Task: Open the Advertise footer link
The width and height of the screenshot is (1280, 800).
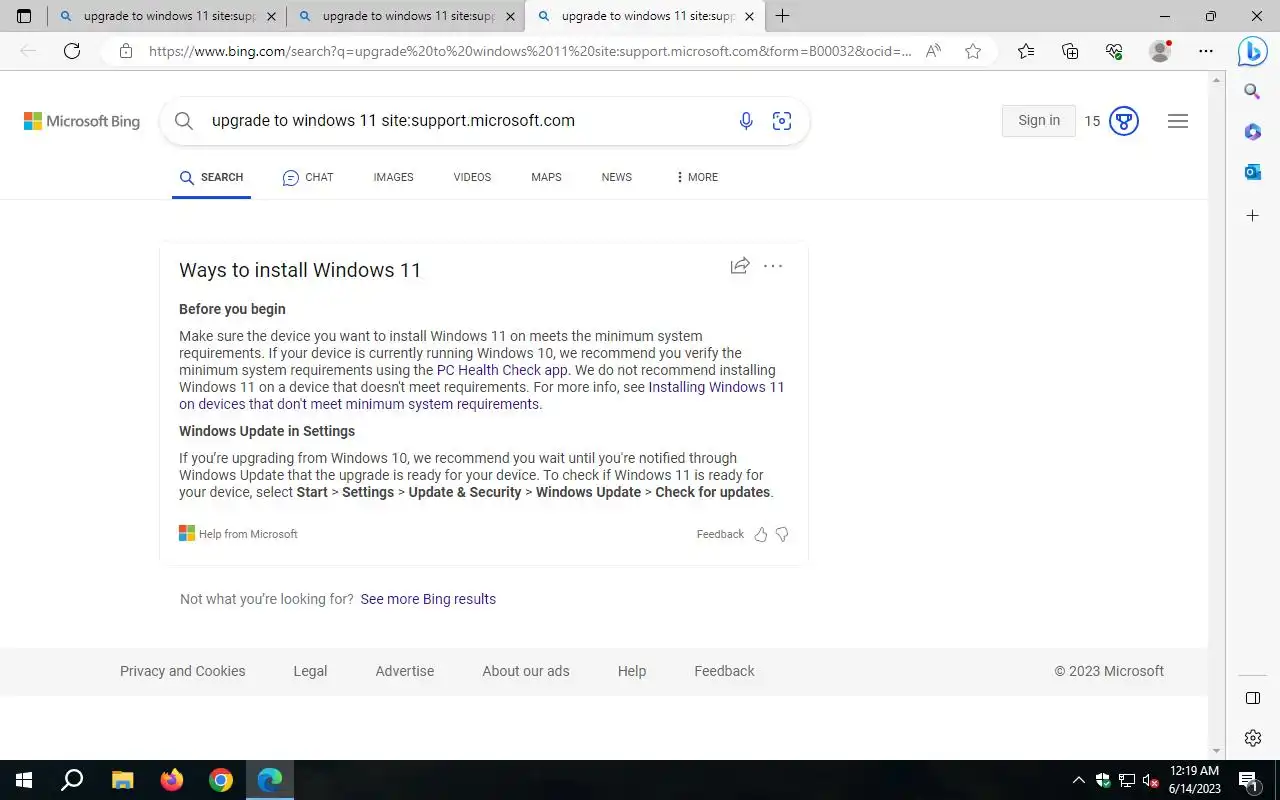Action: coord(405,671)
